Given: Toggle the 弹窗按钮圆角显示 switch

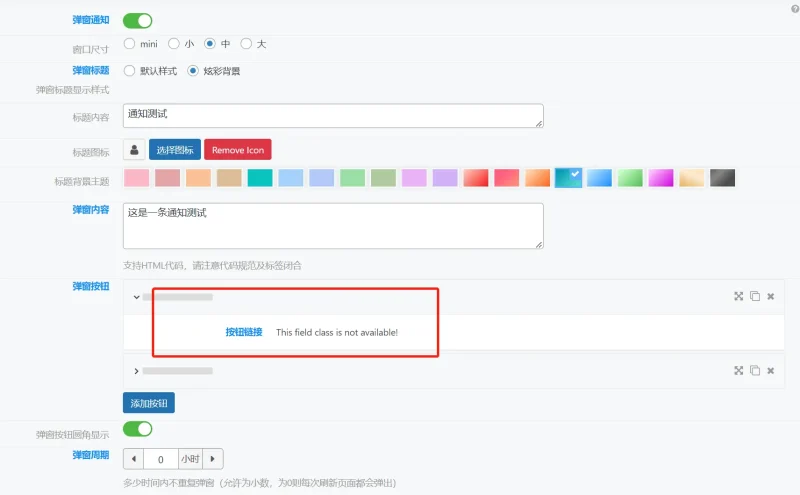Looking at the screenshot, I should 138,429.
